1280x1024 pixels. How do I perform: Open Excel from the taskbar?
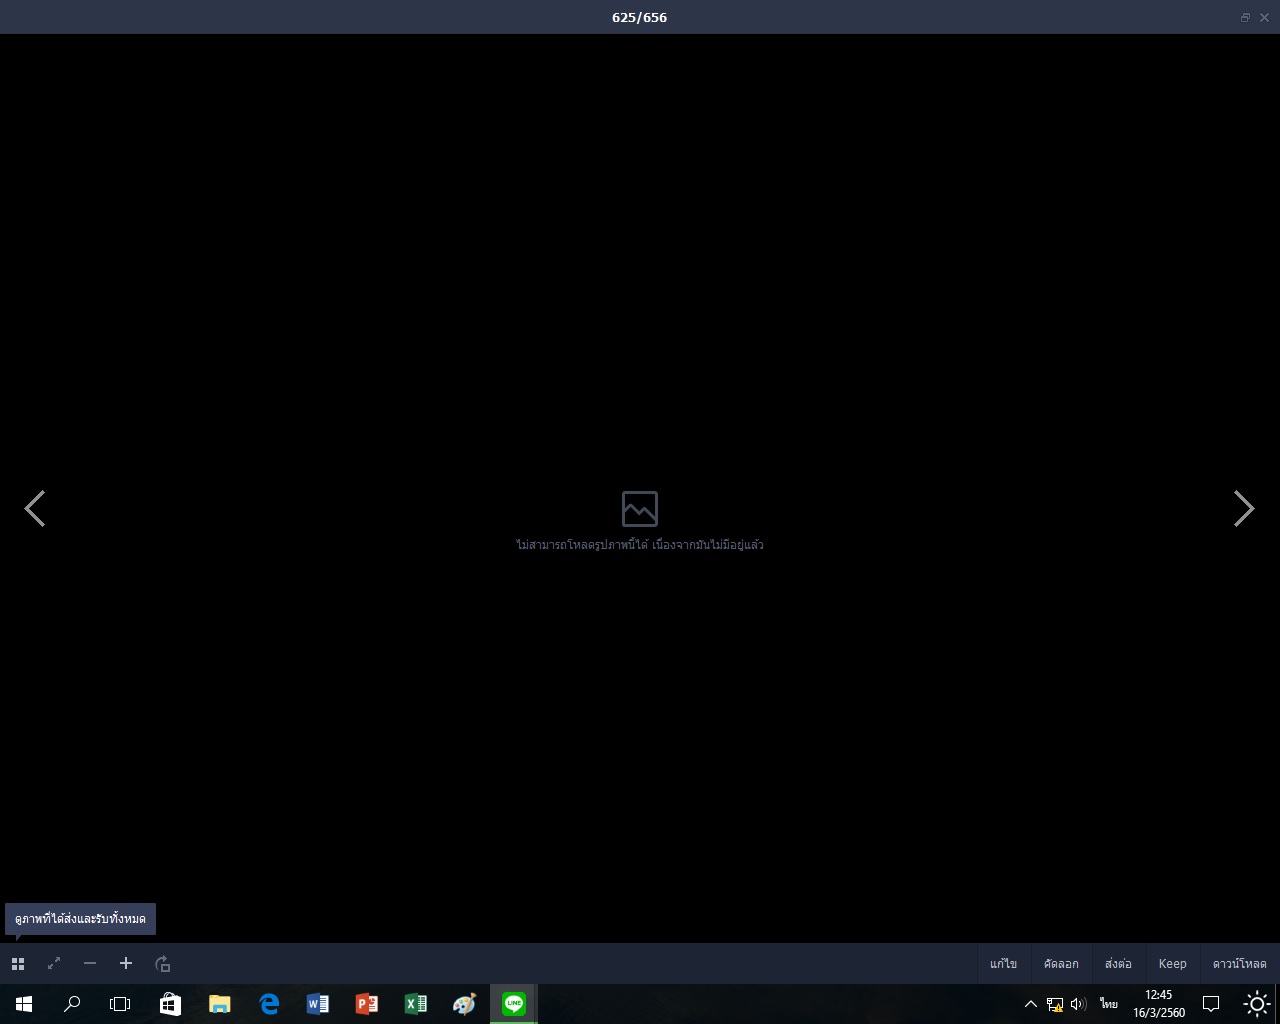(415, 1004)
